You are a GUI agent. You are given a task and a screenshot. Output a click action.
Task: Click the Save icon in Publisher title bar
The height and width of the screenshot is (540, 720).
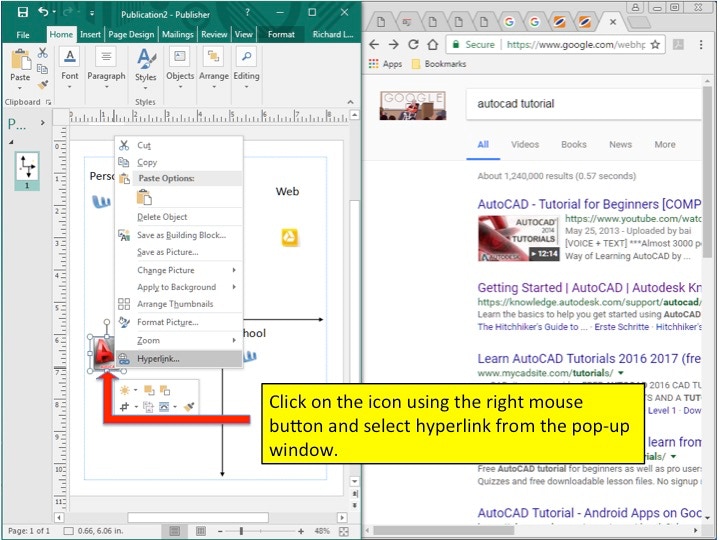pyautogui.click(x=22, y=12)
